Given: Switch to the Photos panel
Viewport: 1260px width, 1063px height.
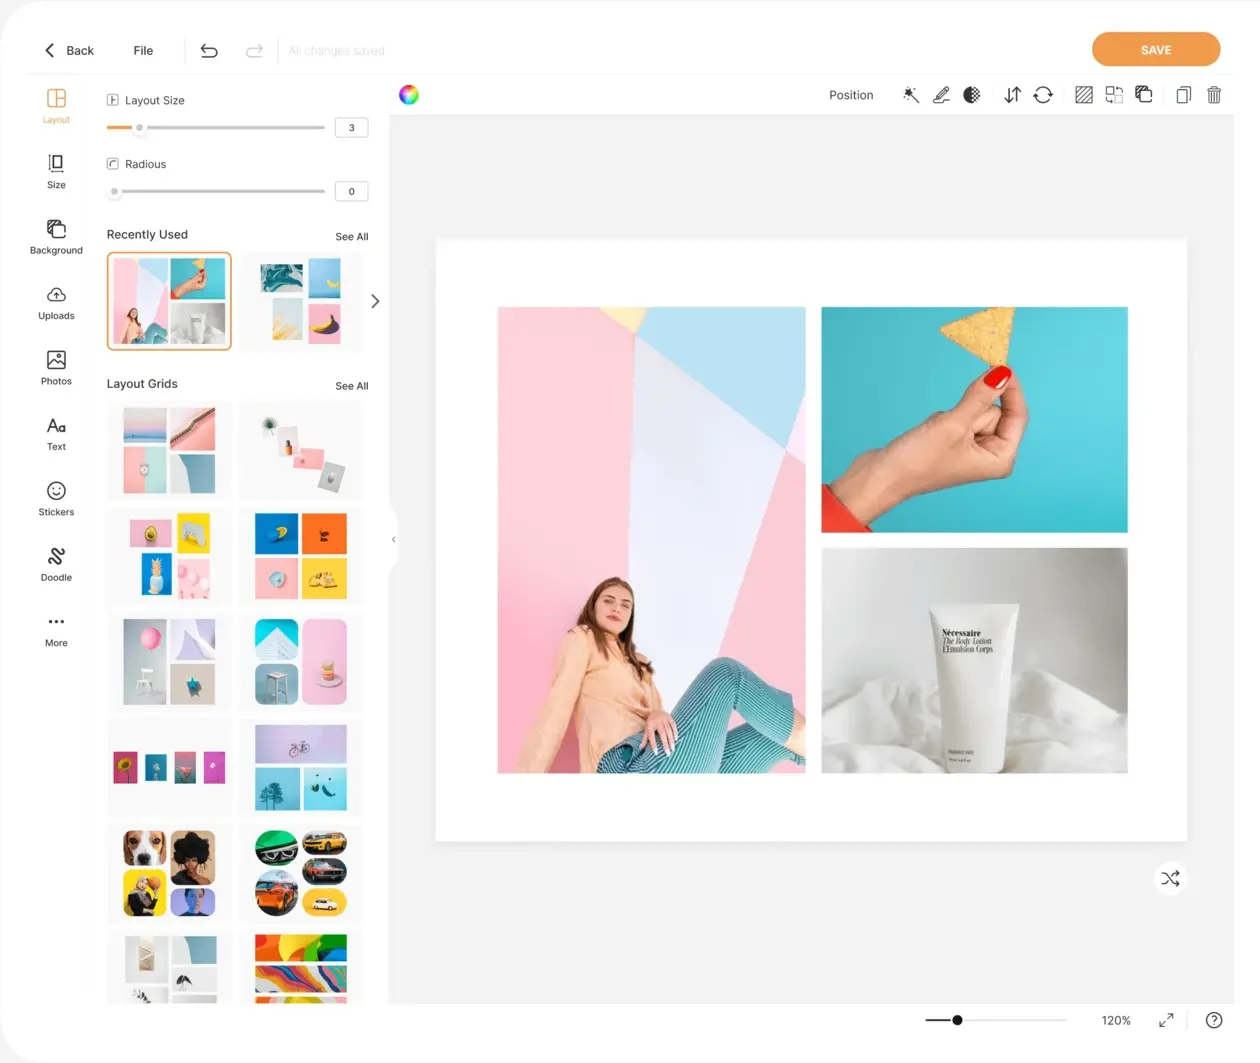Looking at the screenshot, I should coord(55,367).
